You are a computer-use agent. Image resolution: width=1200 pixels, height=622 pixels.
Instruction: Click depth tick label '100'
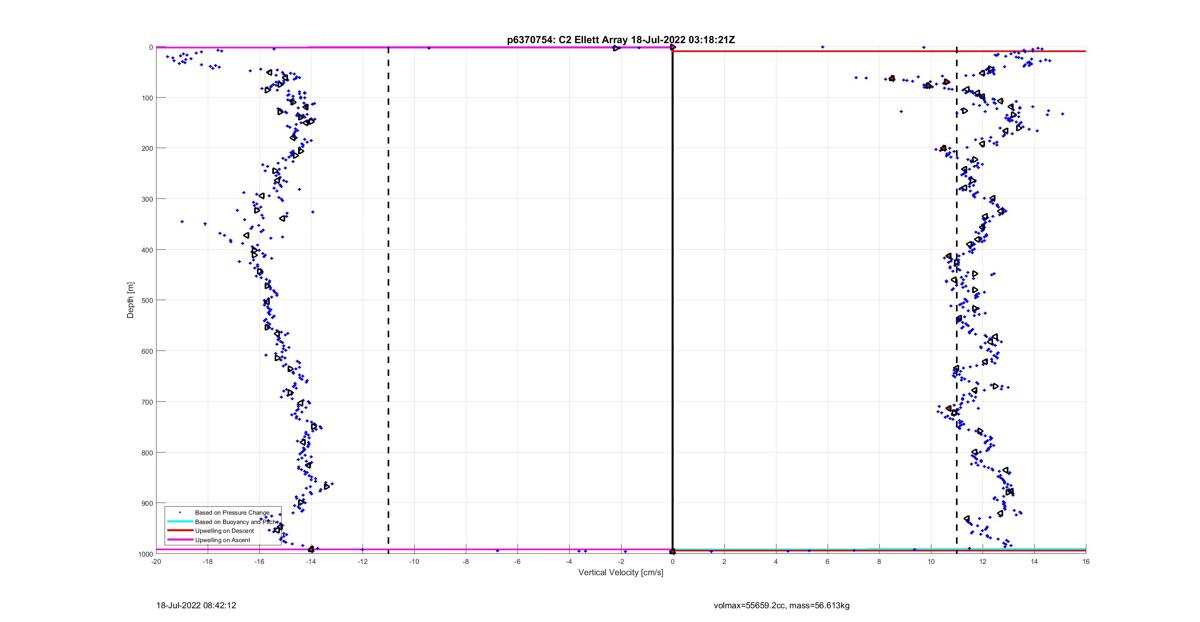(147, 98)
